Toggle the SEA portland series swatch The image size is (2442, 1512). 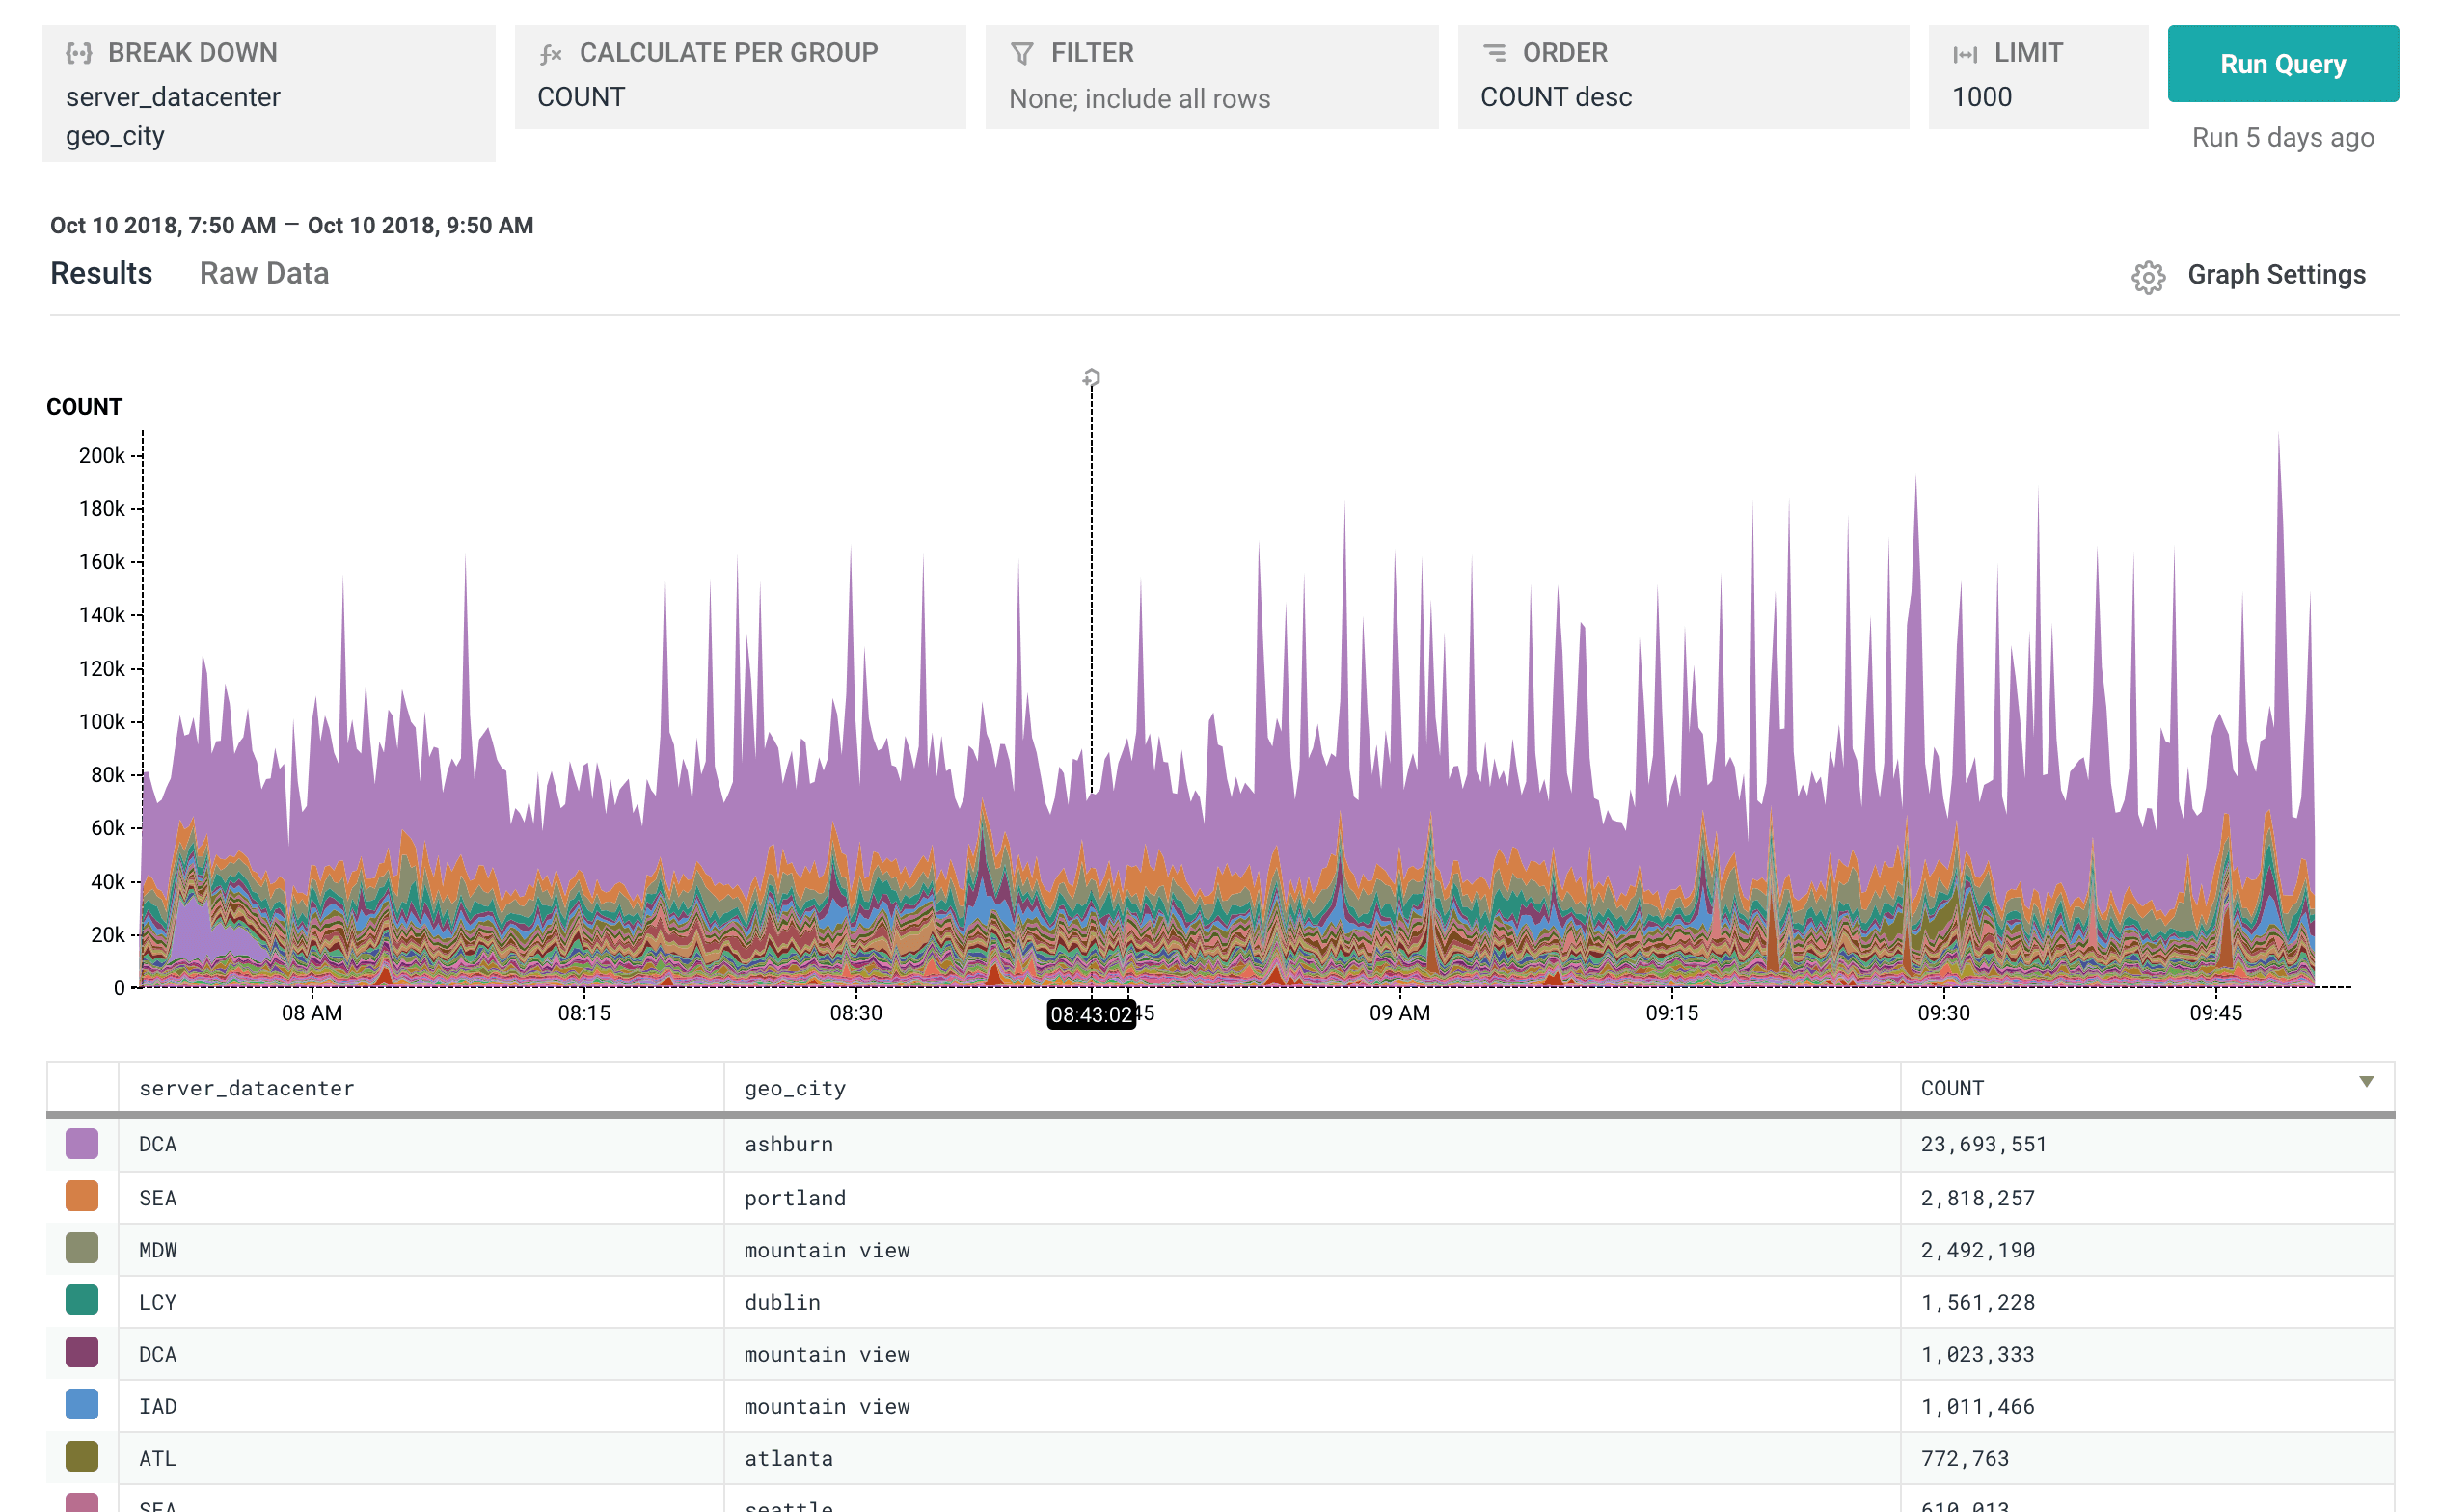coord(81,1195)
